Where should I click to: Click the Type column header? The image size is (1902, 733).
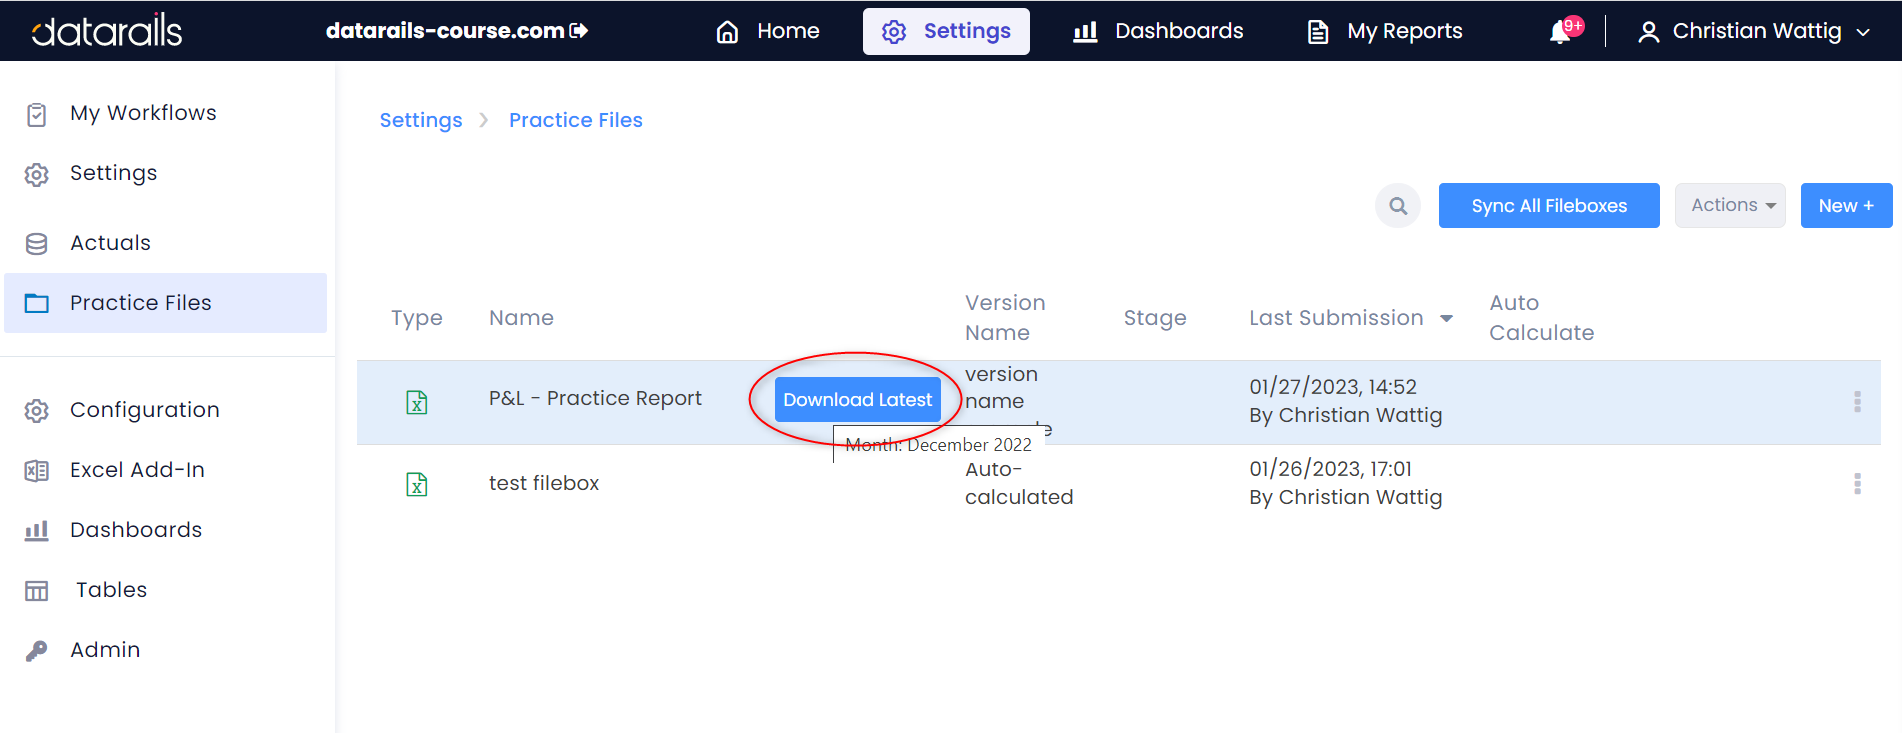[417, 318]
